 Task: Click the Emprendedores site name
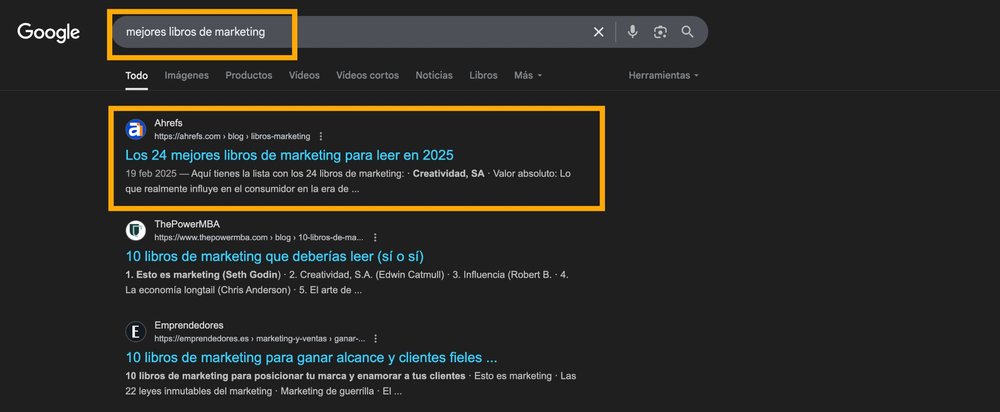189,325
